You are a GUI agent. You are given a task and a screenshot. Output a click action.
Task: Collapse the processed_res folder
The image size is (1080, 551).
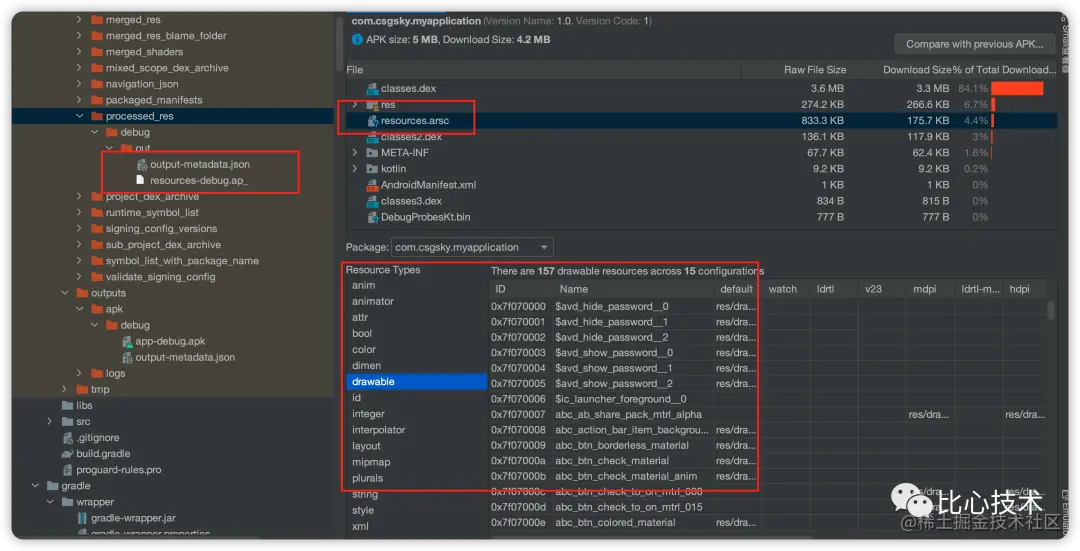pyautogui.click(x=79, y=116)
